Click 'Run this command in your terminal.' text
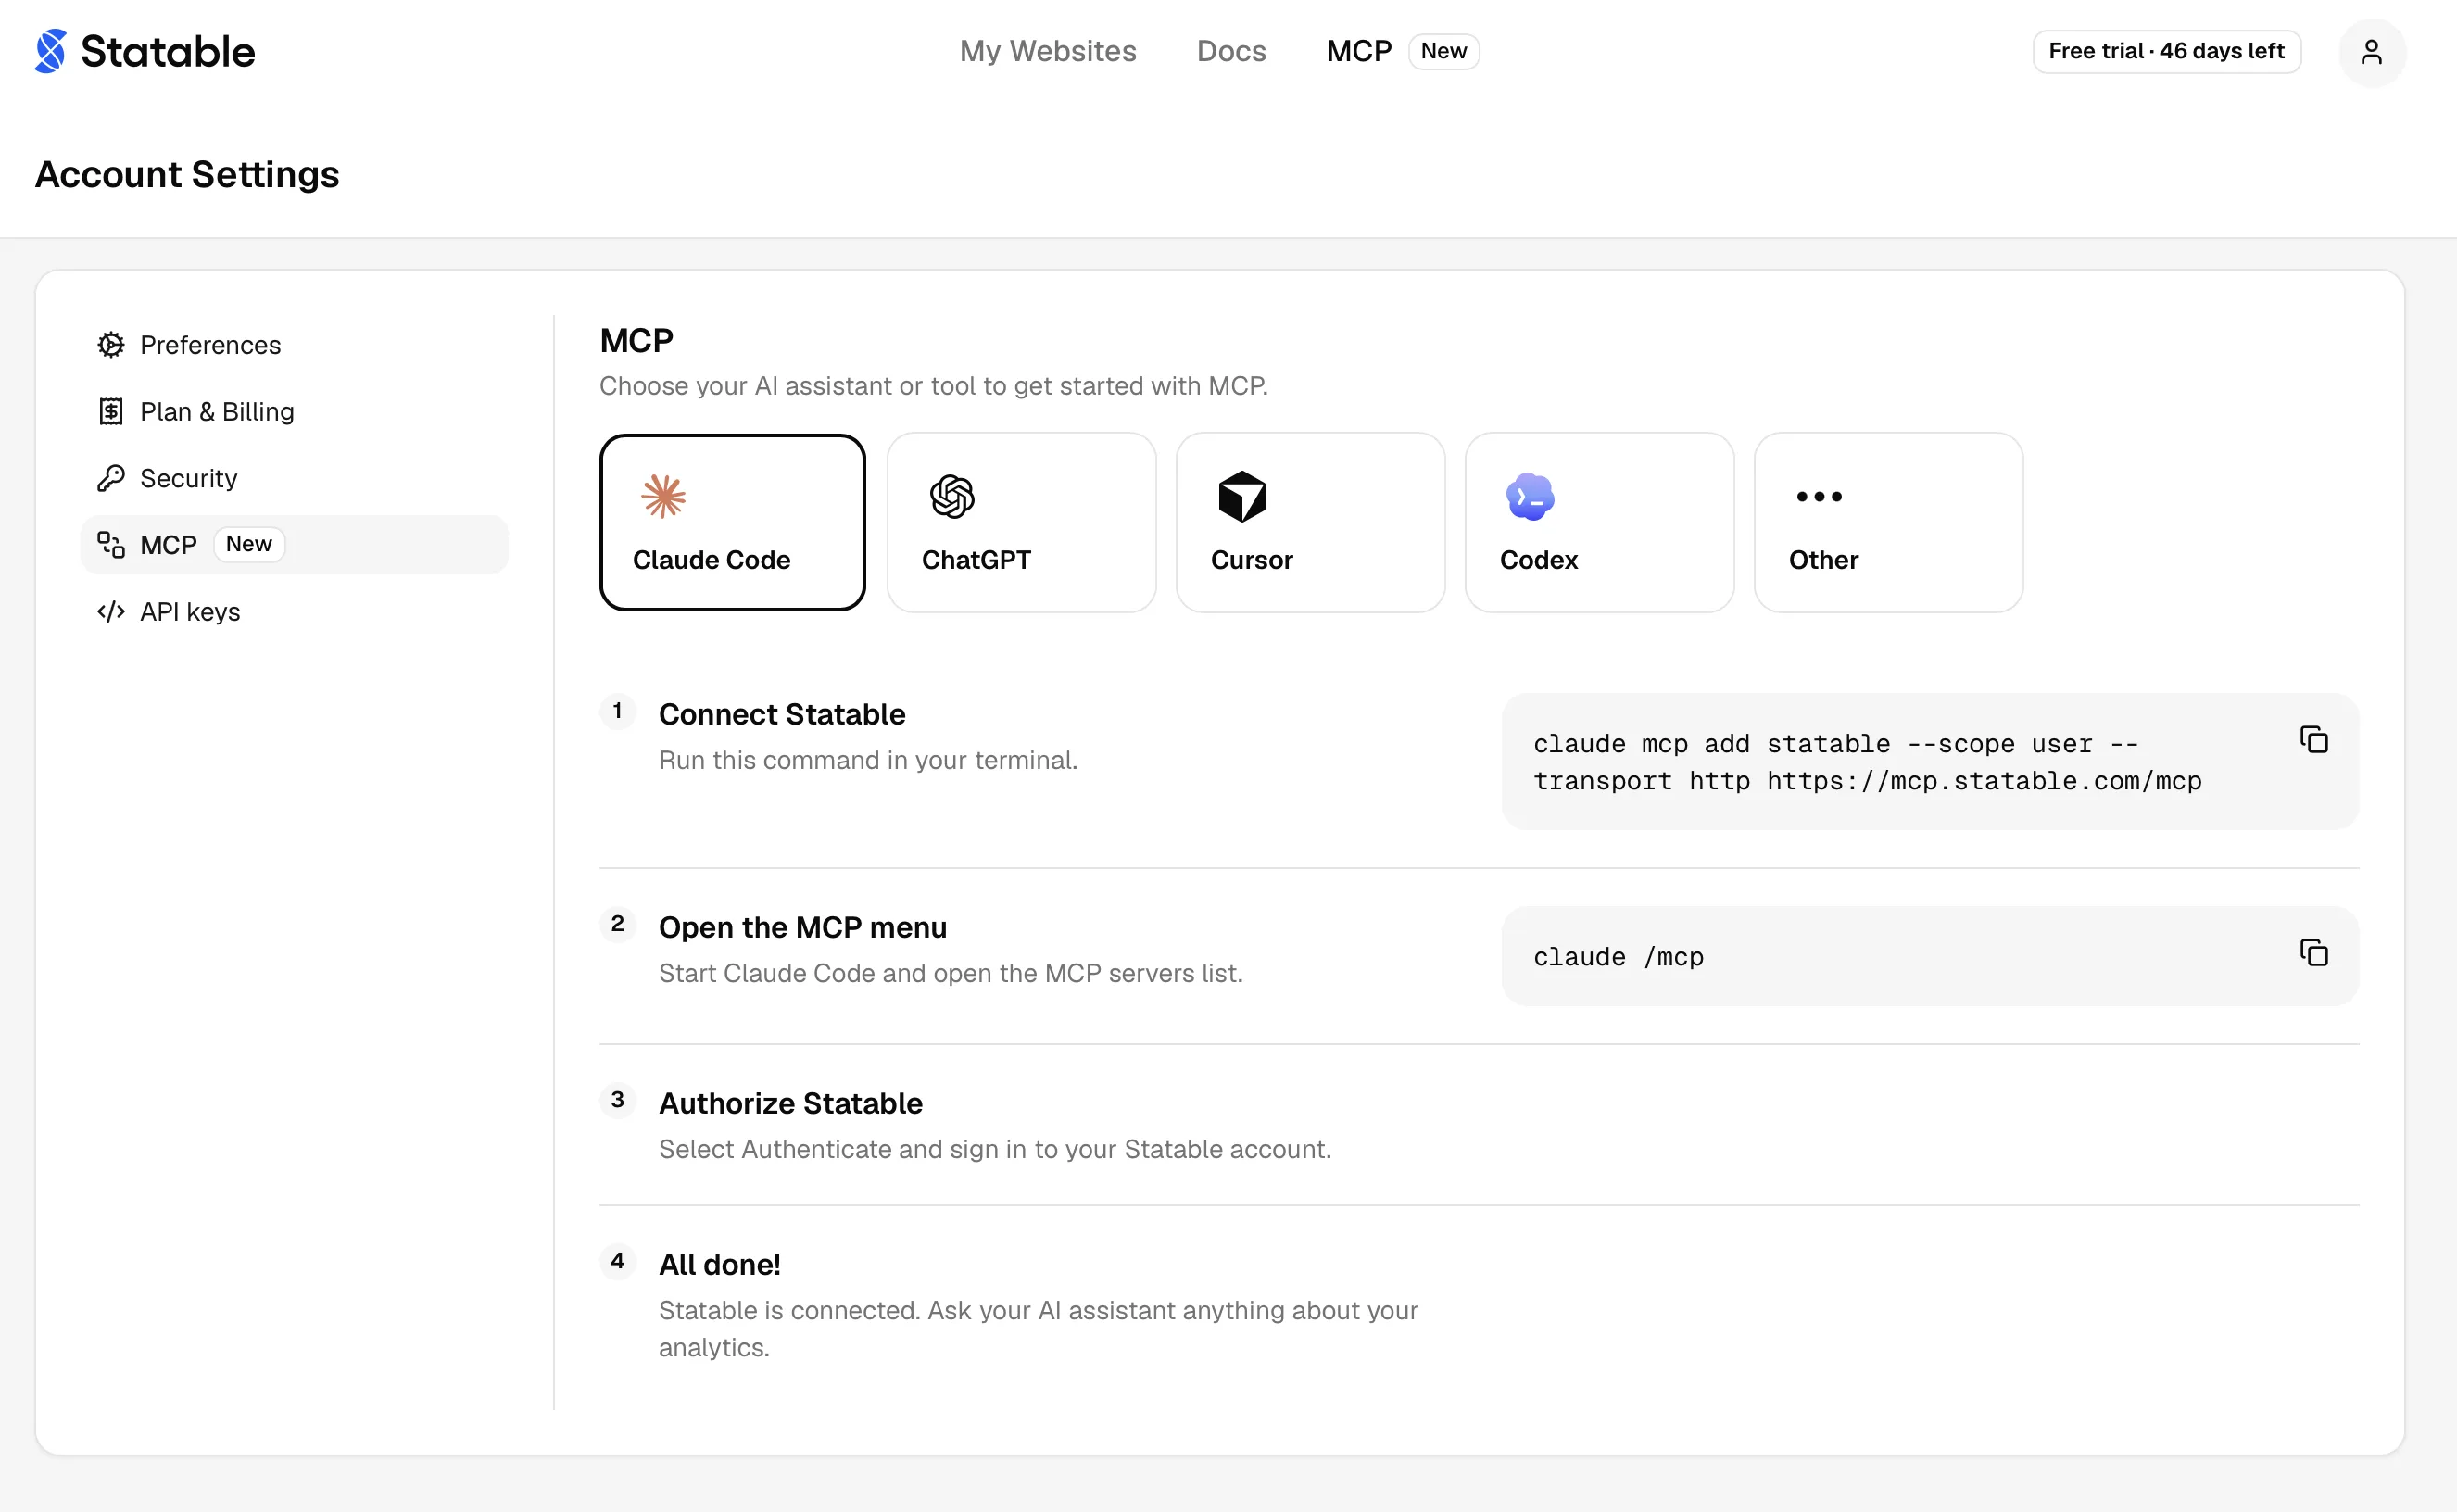Viewport: 2457px width, 1512px height. point(868,760)
